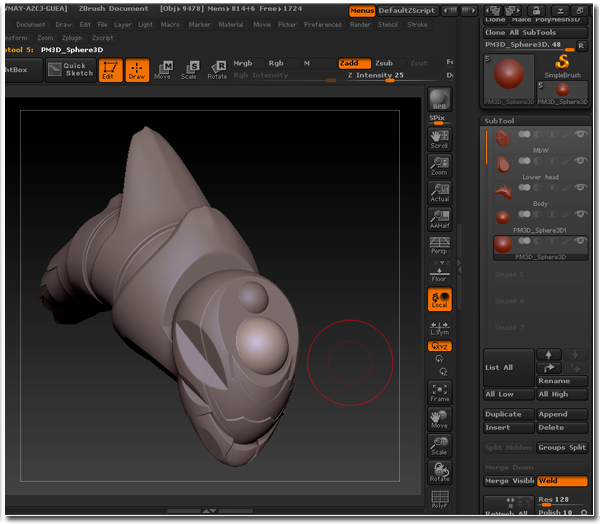Enable the Zadd mode

pos(354,63)
